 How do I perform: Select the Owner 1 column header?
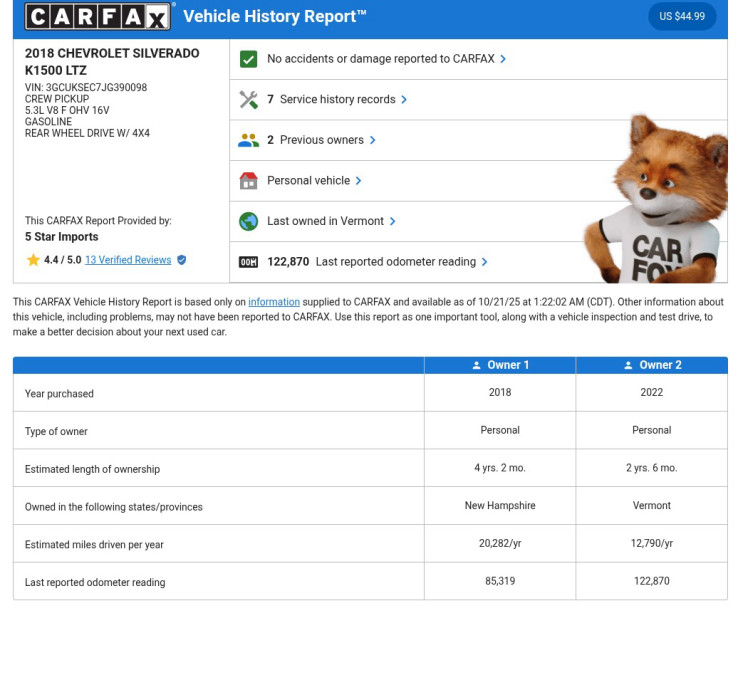[500, 365]
